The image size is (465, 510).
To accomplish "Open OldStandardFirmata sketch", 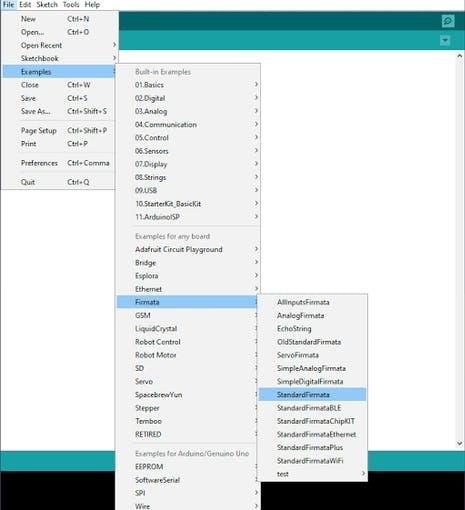I will 313,342.
